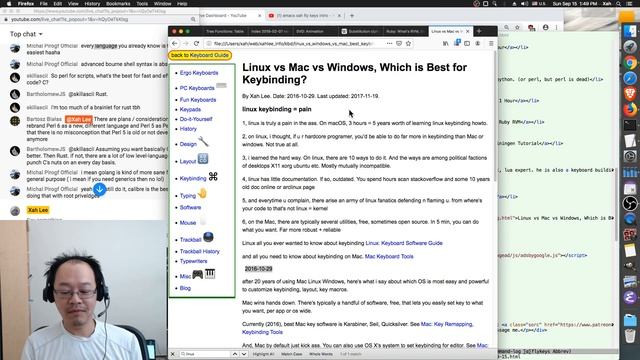Switch to the SVG Animation tab
This screenshot has width=640, height=360.
[314, 31]
